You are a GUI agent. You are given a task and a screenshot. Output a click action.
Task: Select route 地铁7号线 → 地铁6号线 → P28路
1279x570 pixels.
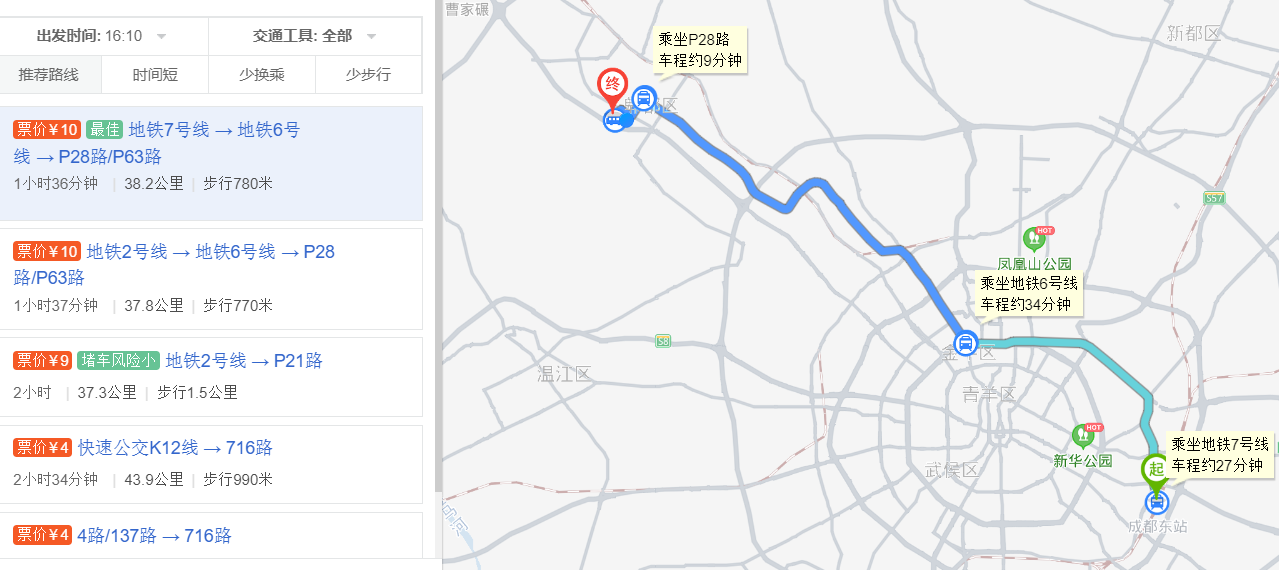pos(211,163)
